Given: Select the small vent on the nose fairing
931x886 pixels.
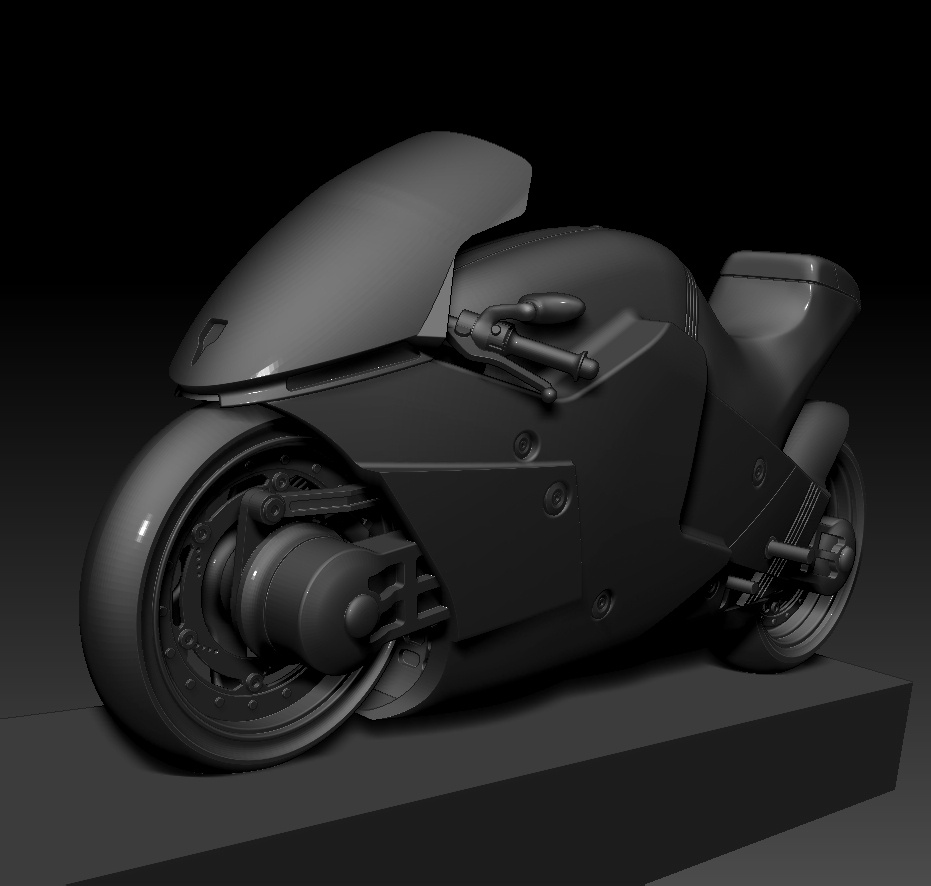Looking at the screenshot, I should pos(209,339).
